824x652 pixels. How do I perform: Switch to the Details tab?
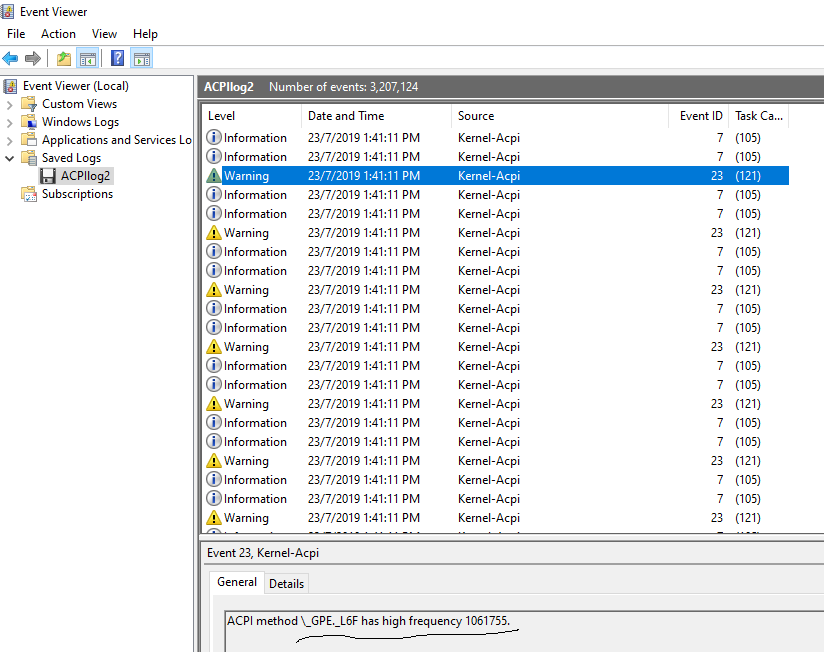click(x=286, y=583)
